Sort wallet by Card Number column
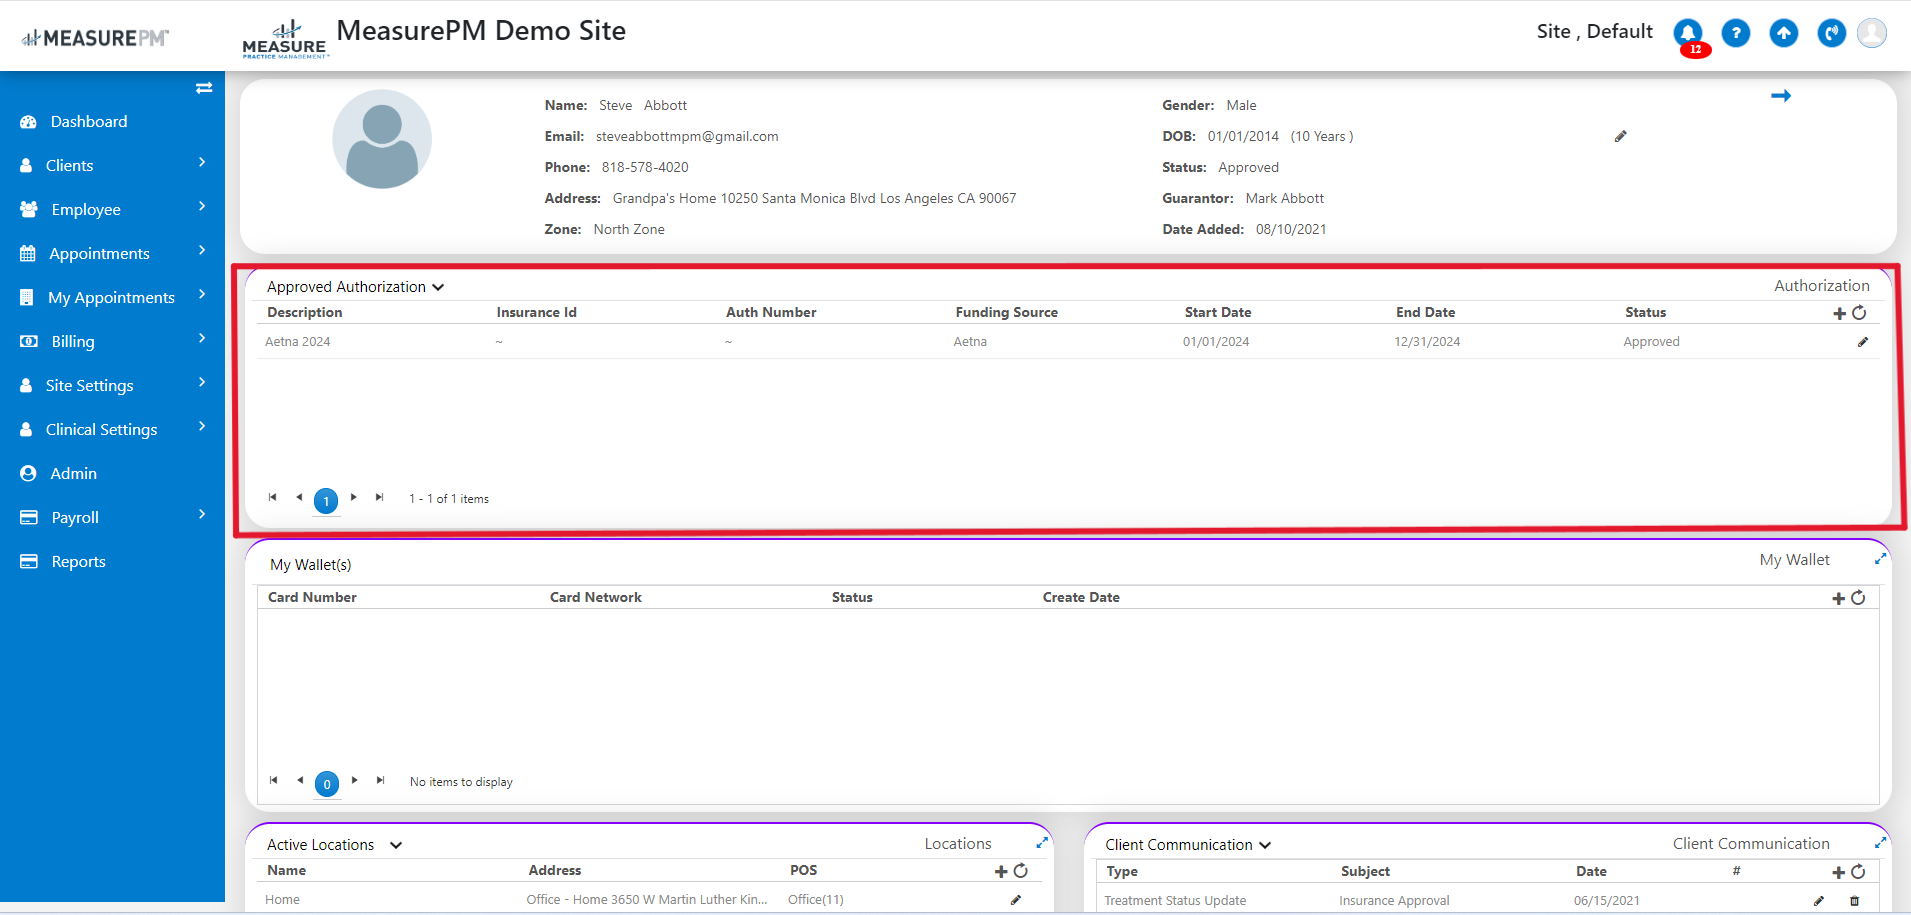Image resolution: width=1911 pixels, height=915 pixels. point(312,598)
